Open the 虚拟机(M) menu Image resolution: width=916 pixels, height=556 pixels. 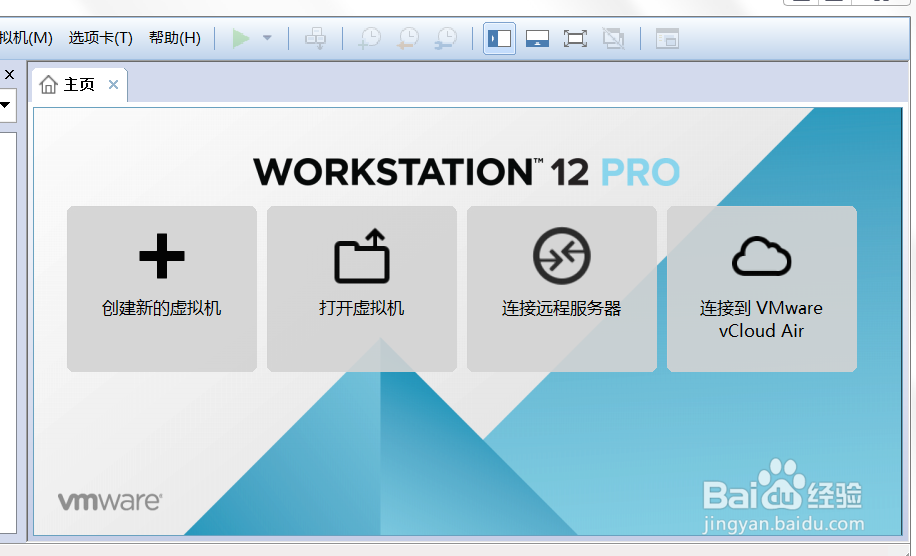click(26, 38)
